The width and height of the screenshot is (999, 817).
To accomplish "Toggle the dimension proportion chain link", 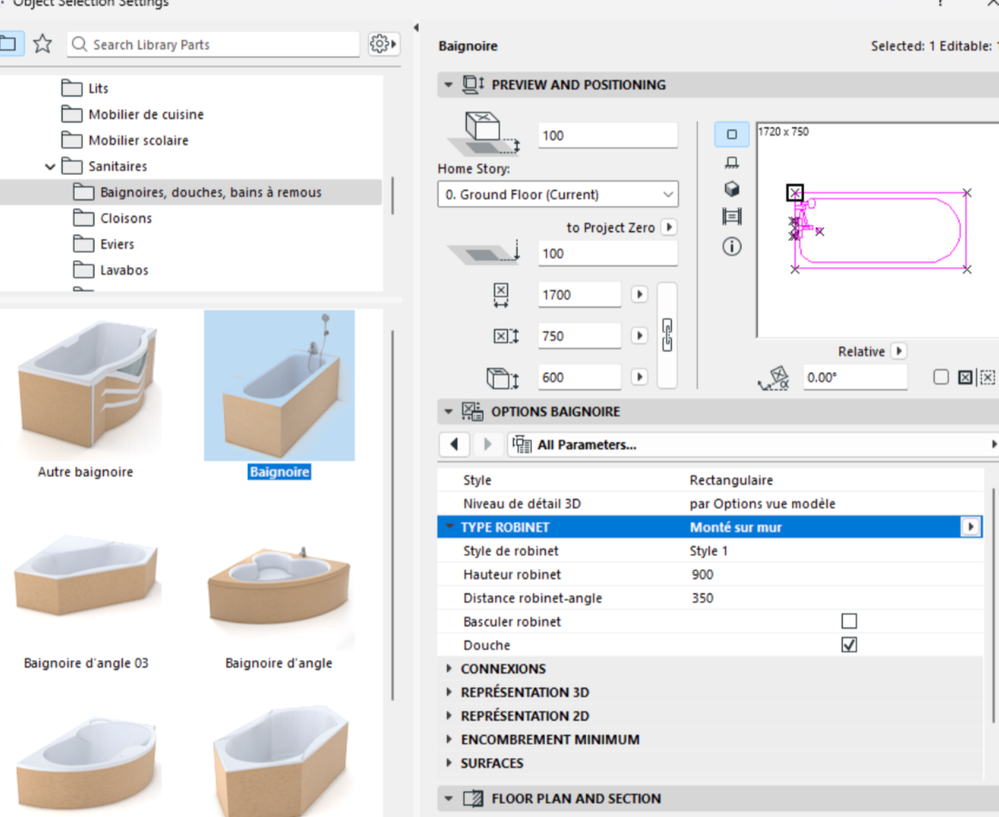I will click(x=667, y=335).
